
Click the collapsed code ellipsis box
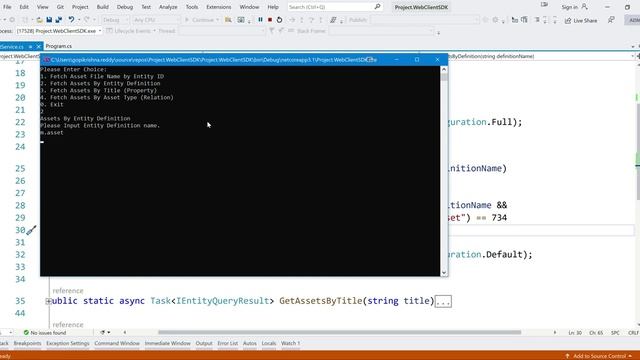(443, 302)
